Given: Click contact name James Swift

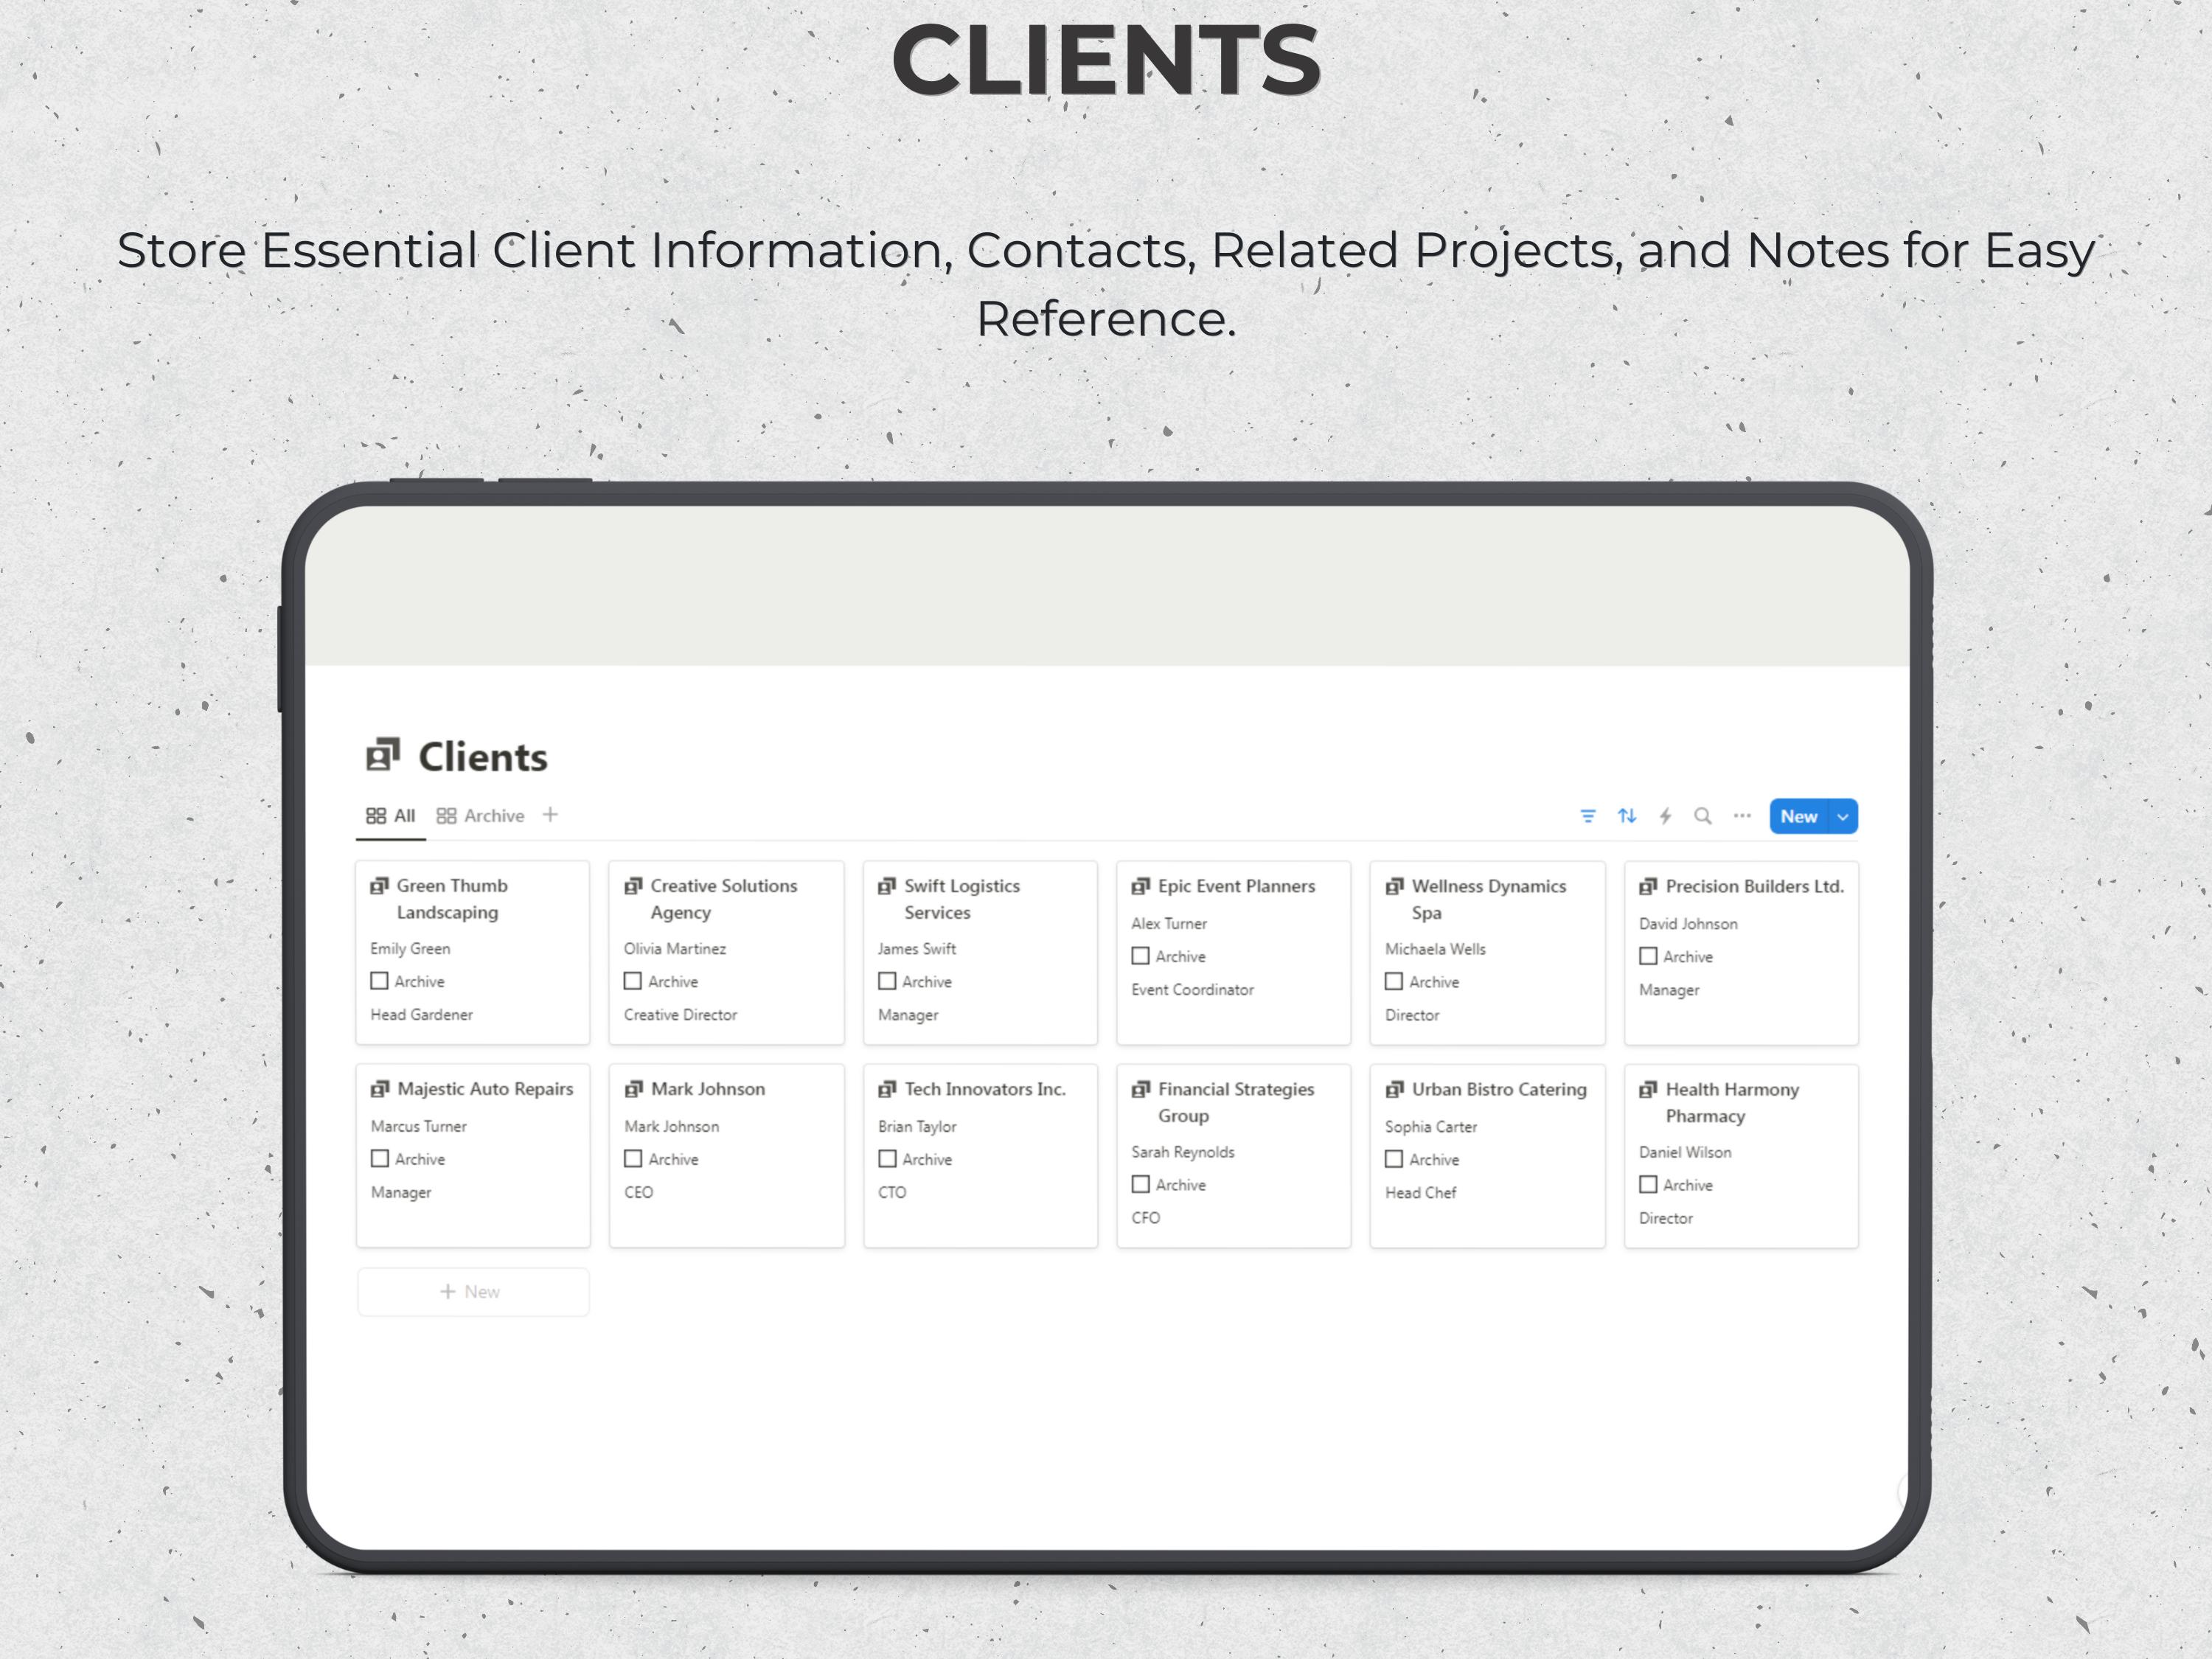Looking at the screenshot, I should click(917, 948).
